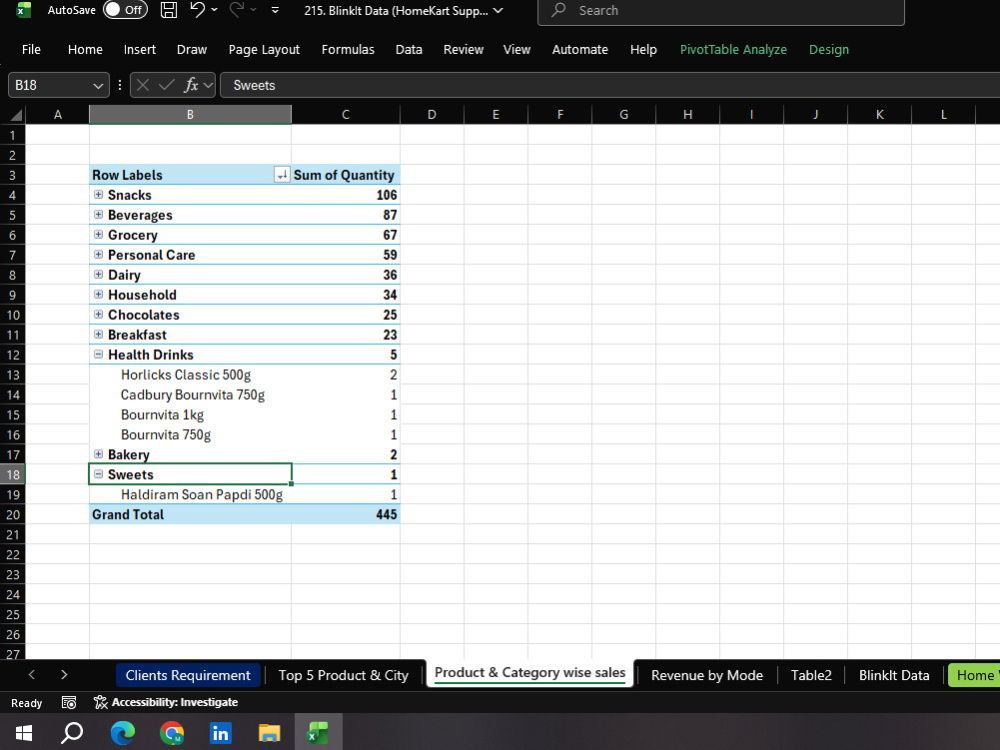This screenshot has height=750, width=1000.
Task: Open the Formulas tab
Action: (x=348, y=50)
